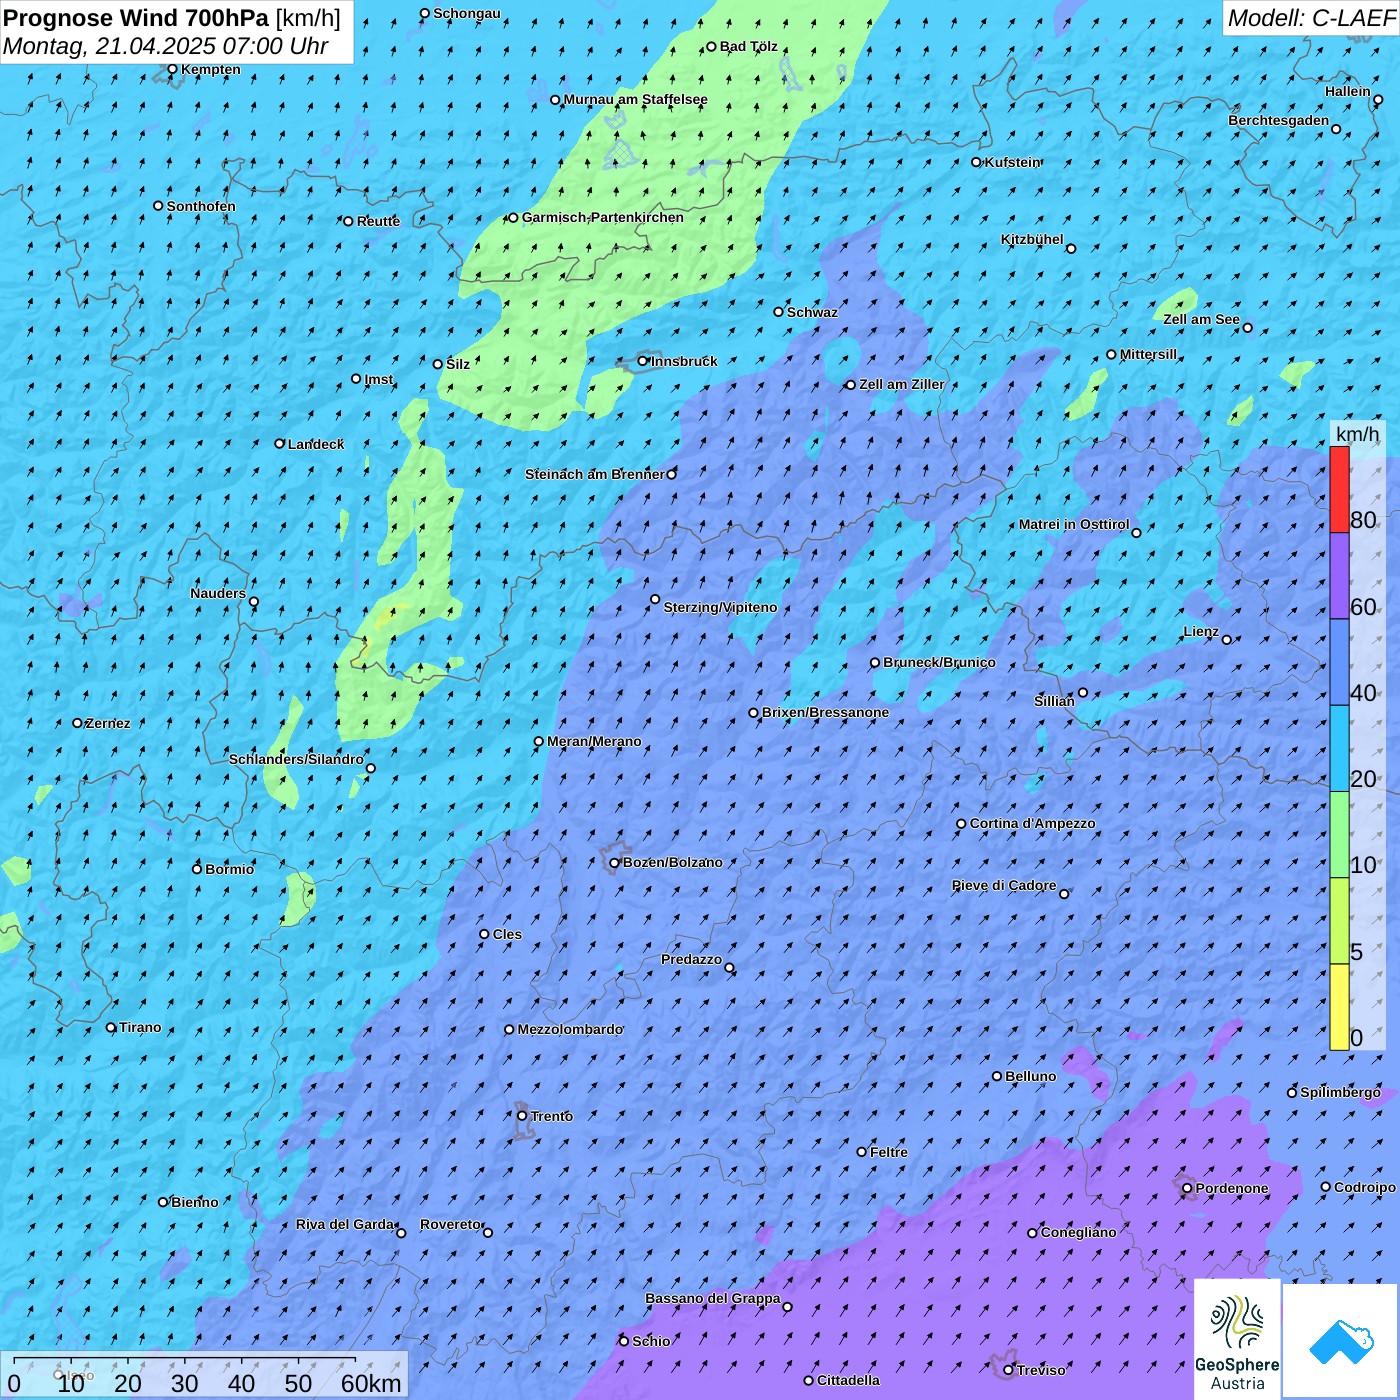This screenshot has height=1400, width=1400.
Task: Click the blue cloud arrow logo
Action: tap(1341, 1341)
